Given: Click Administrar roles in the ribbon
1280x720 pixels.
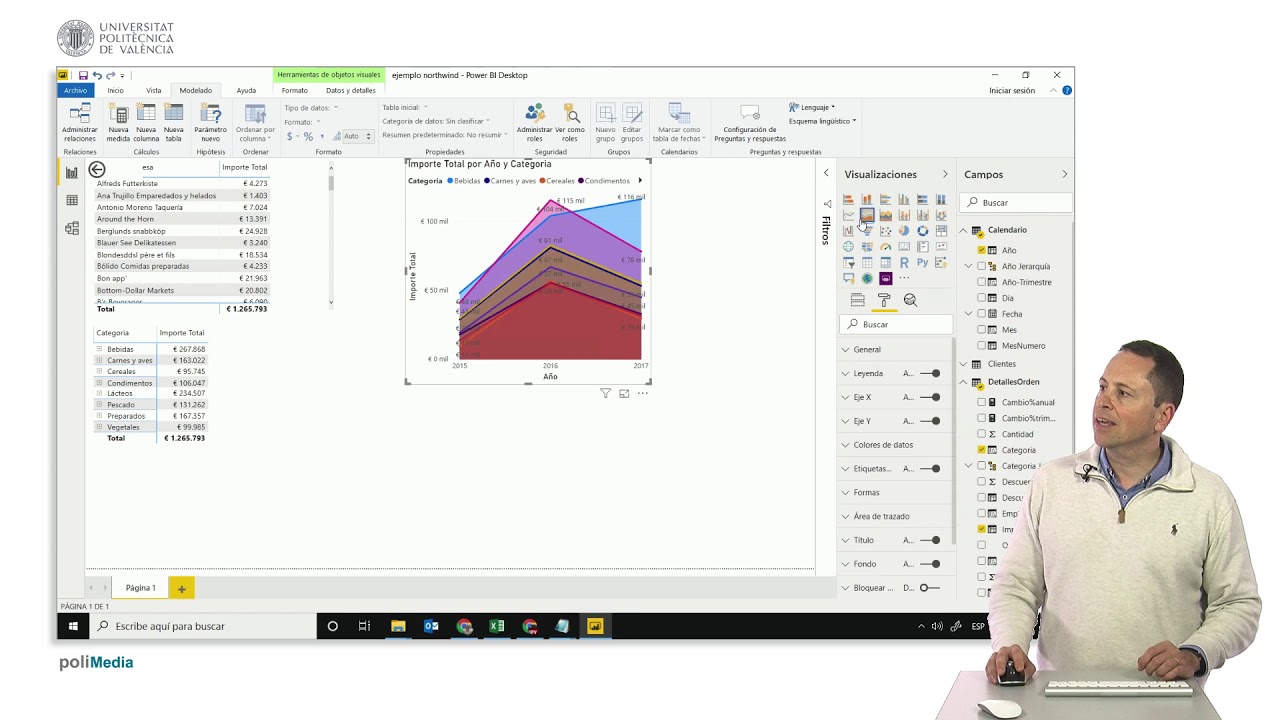Looking at the screenshot, I should pyautogui.click(x=534, y=123).
